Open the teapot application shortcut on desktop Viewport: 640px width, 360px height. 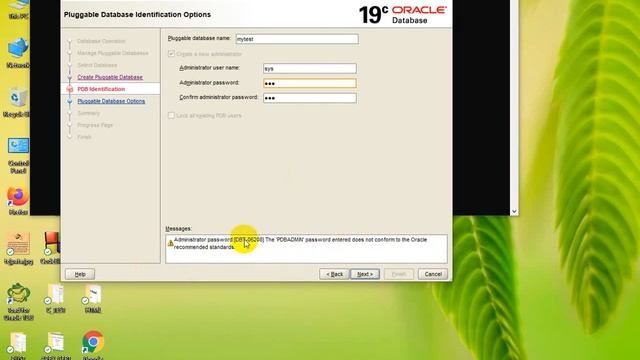point(18,301)
